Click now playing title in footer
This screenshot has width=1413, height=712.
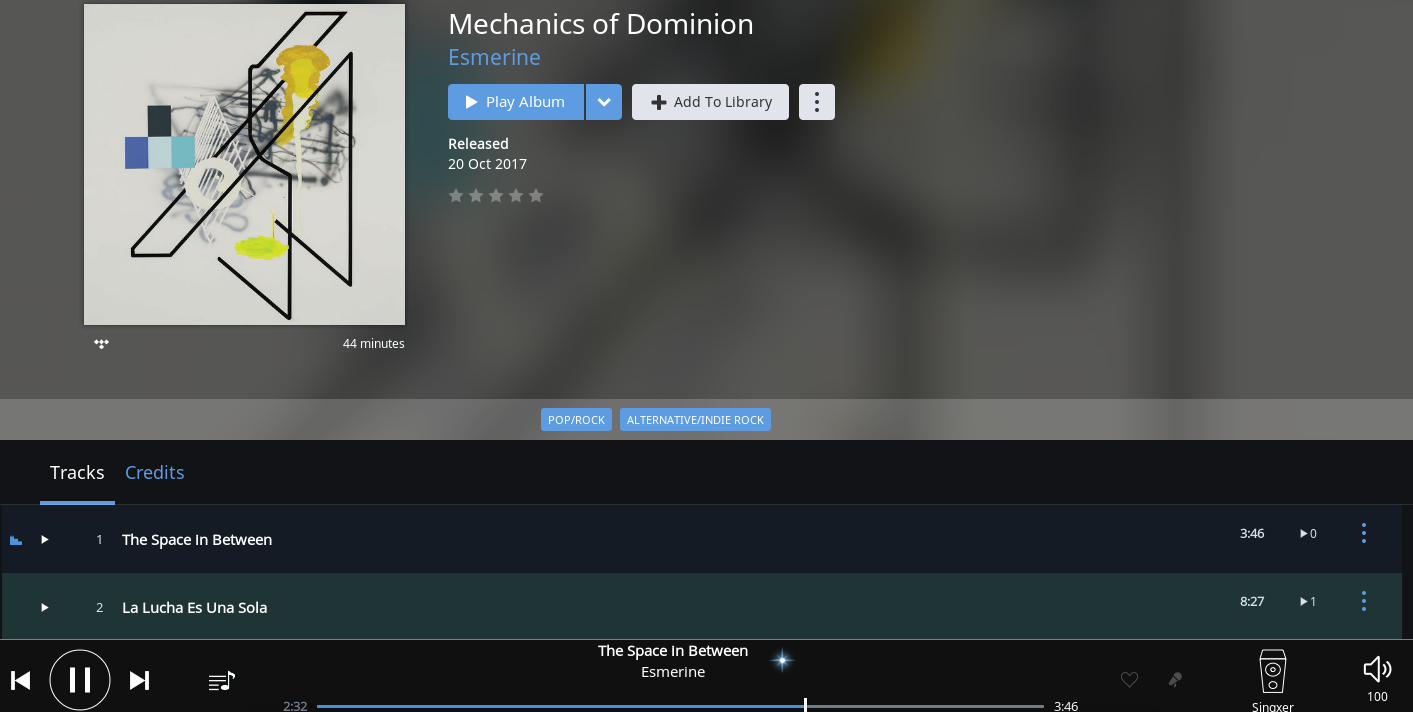[x=673, y=651]
